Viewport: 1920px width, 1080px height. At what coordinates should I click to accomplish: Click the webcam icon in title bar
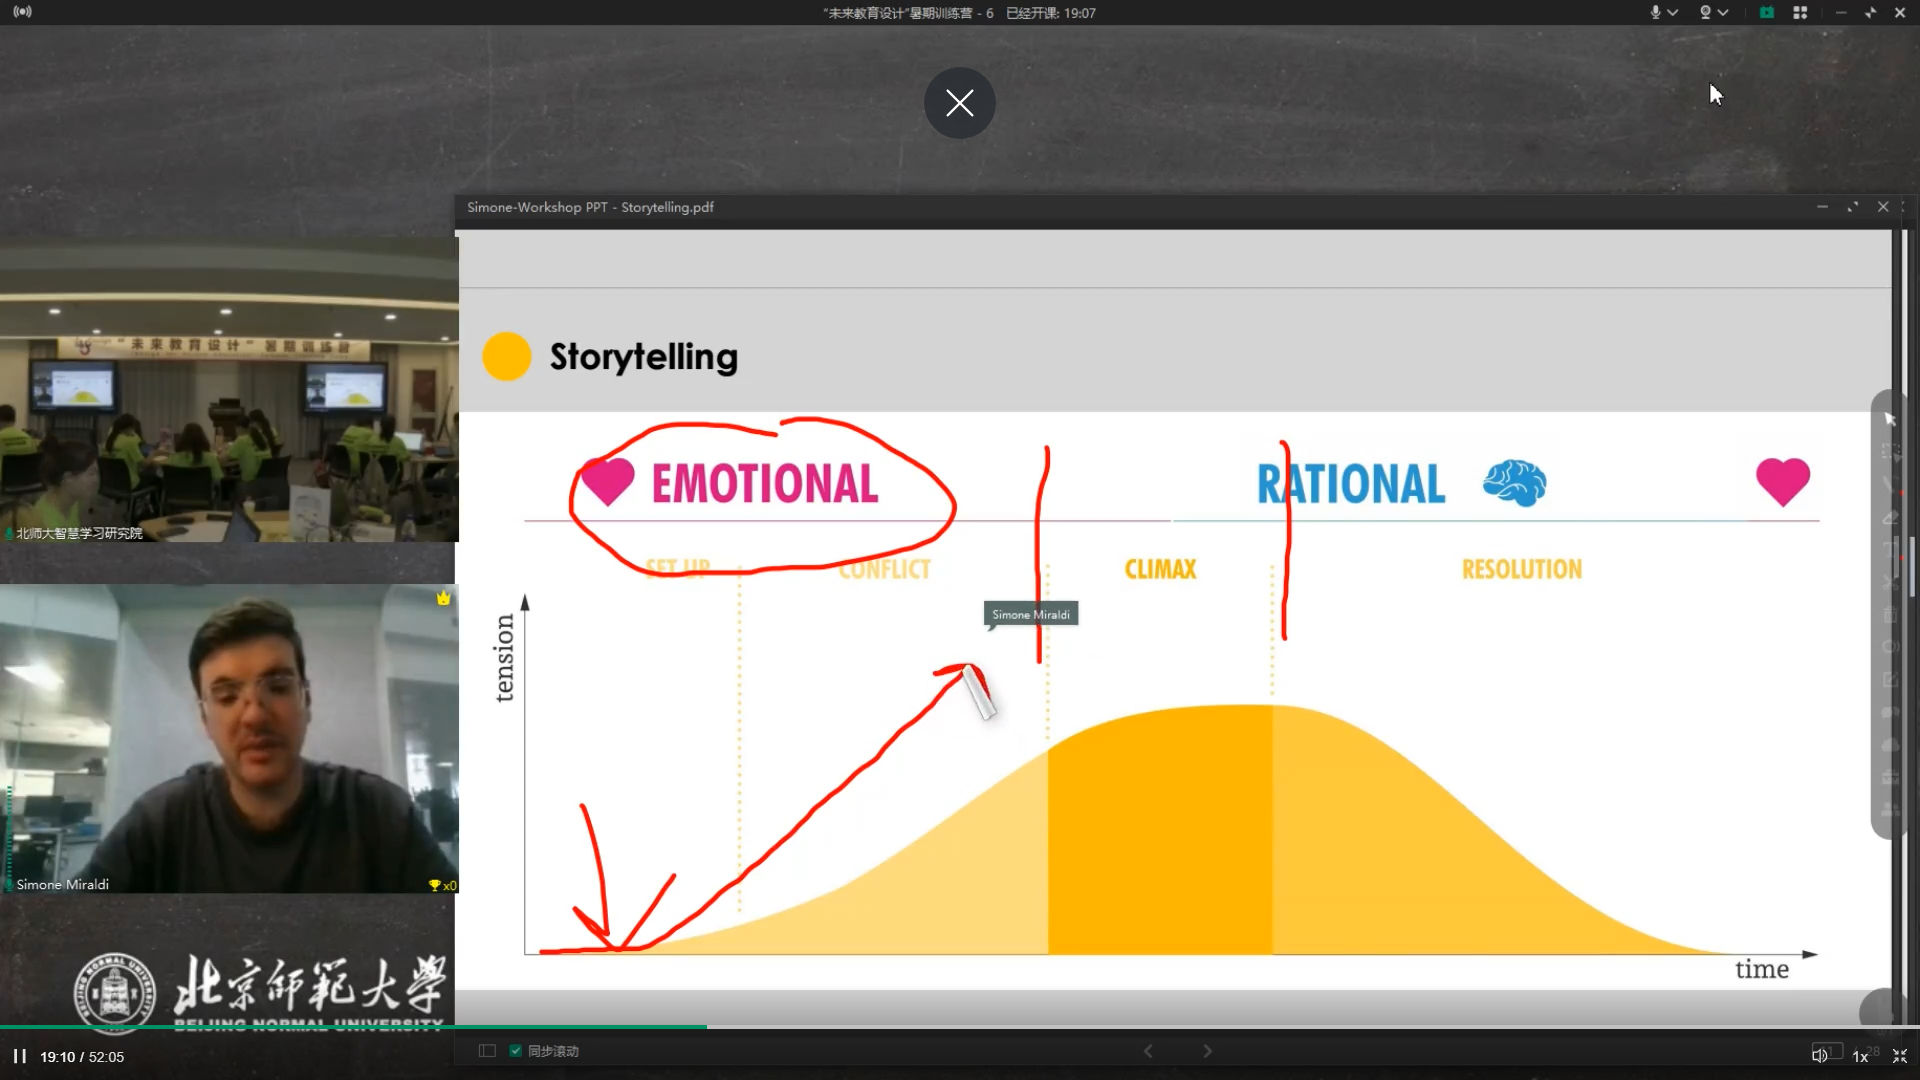(1705, 13)
